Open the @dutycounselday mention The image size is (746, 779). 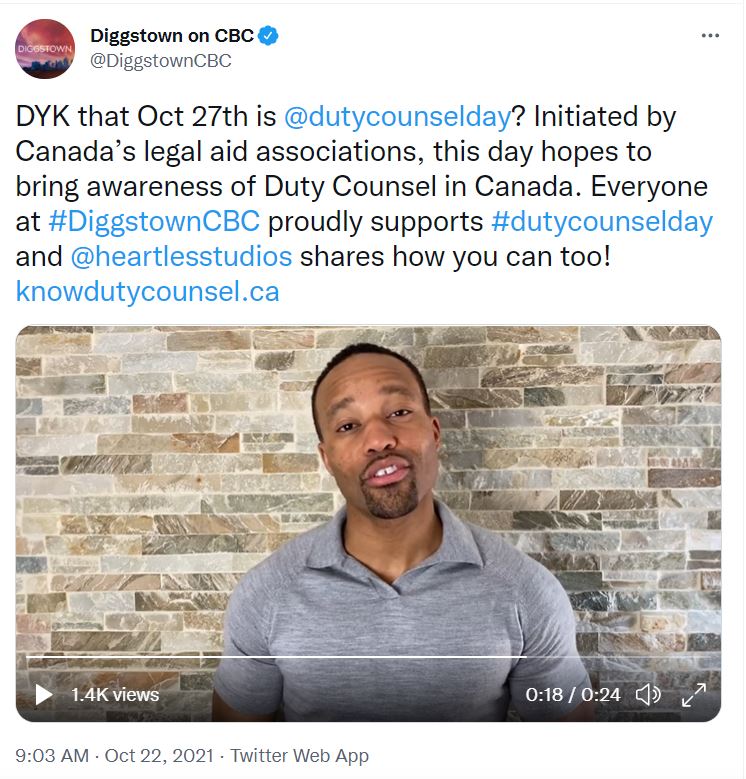point(397,117)
